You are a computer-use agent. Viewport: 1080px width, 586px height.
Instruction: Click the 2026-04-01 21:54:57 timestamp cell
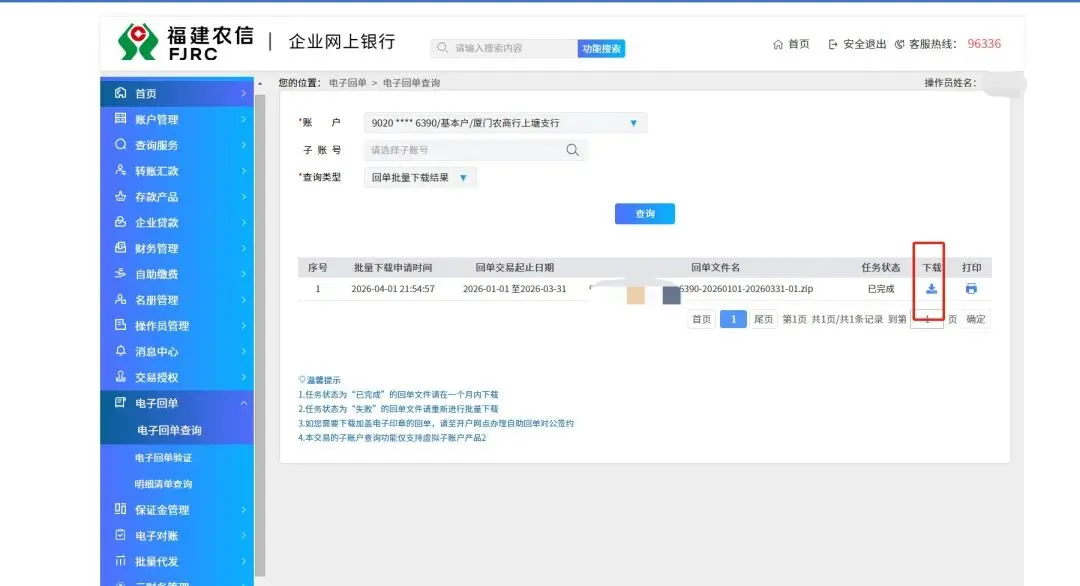point(393,289)
